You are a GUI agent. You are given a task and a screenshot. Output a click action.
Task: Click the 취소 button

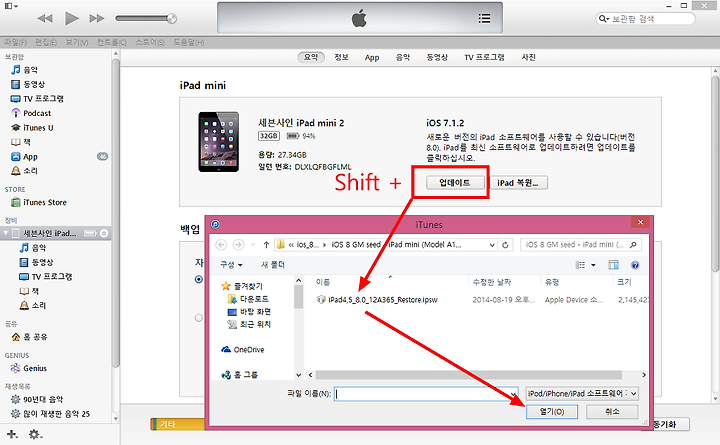pos(612,411)
